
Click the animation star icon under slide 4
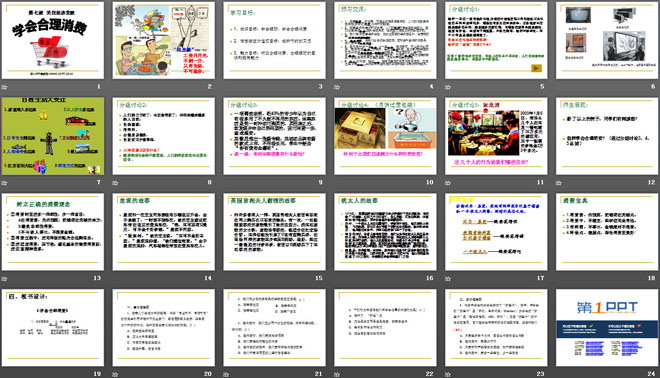pos(337,87)
